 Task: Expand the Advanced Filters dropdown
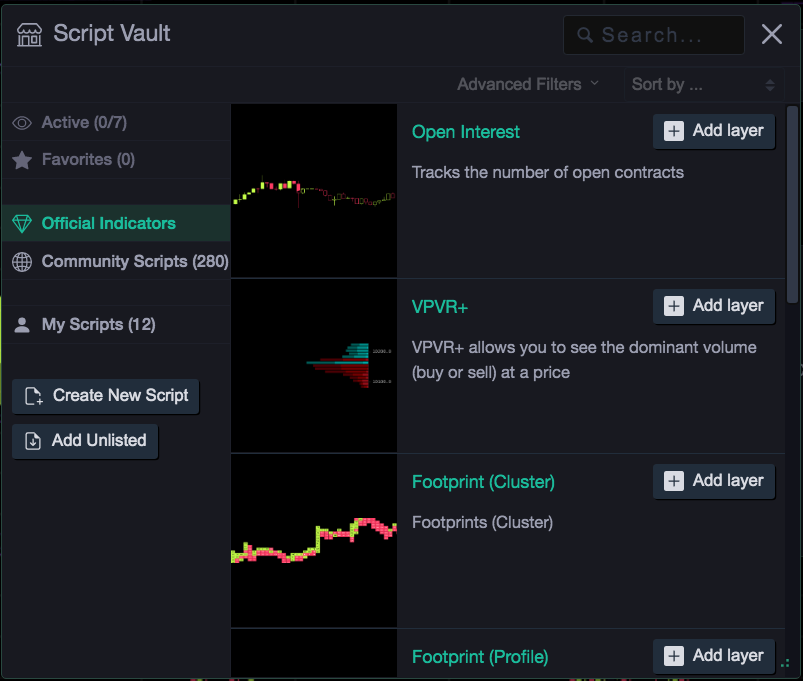point(528,84)
